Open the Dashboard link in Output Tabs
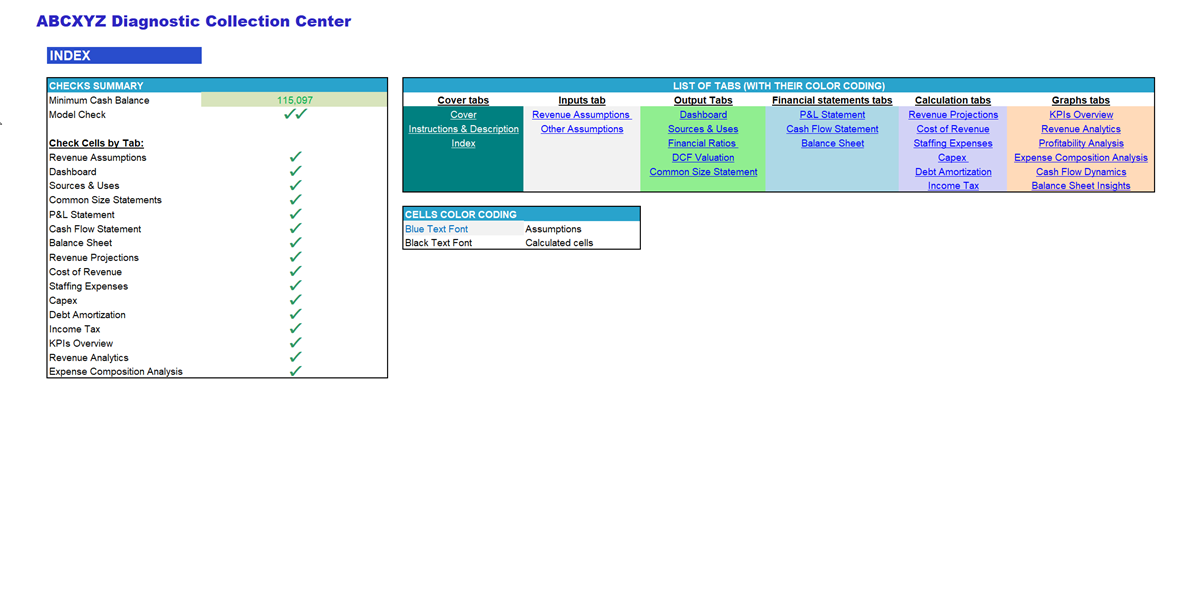This screenshot has height=600, width=1200. pos(703,115)
